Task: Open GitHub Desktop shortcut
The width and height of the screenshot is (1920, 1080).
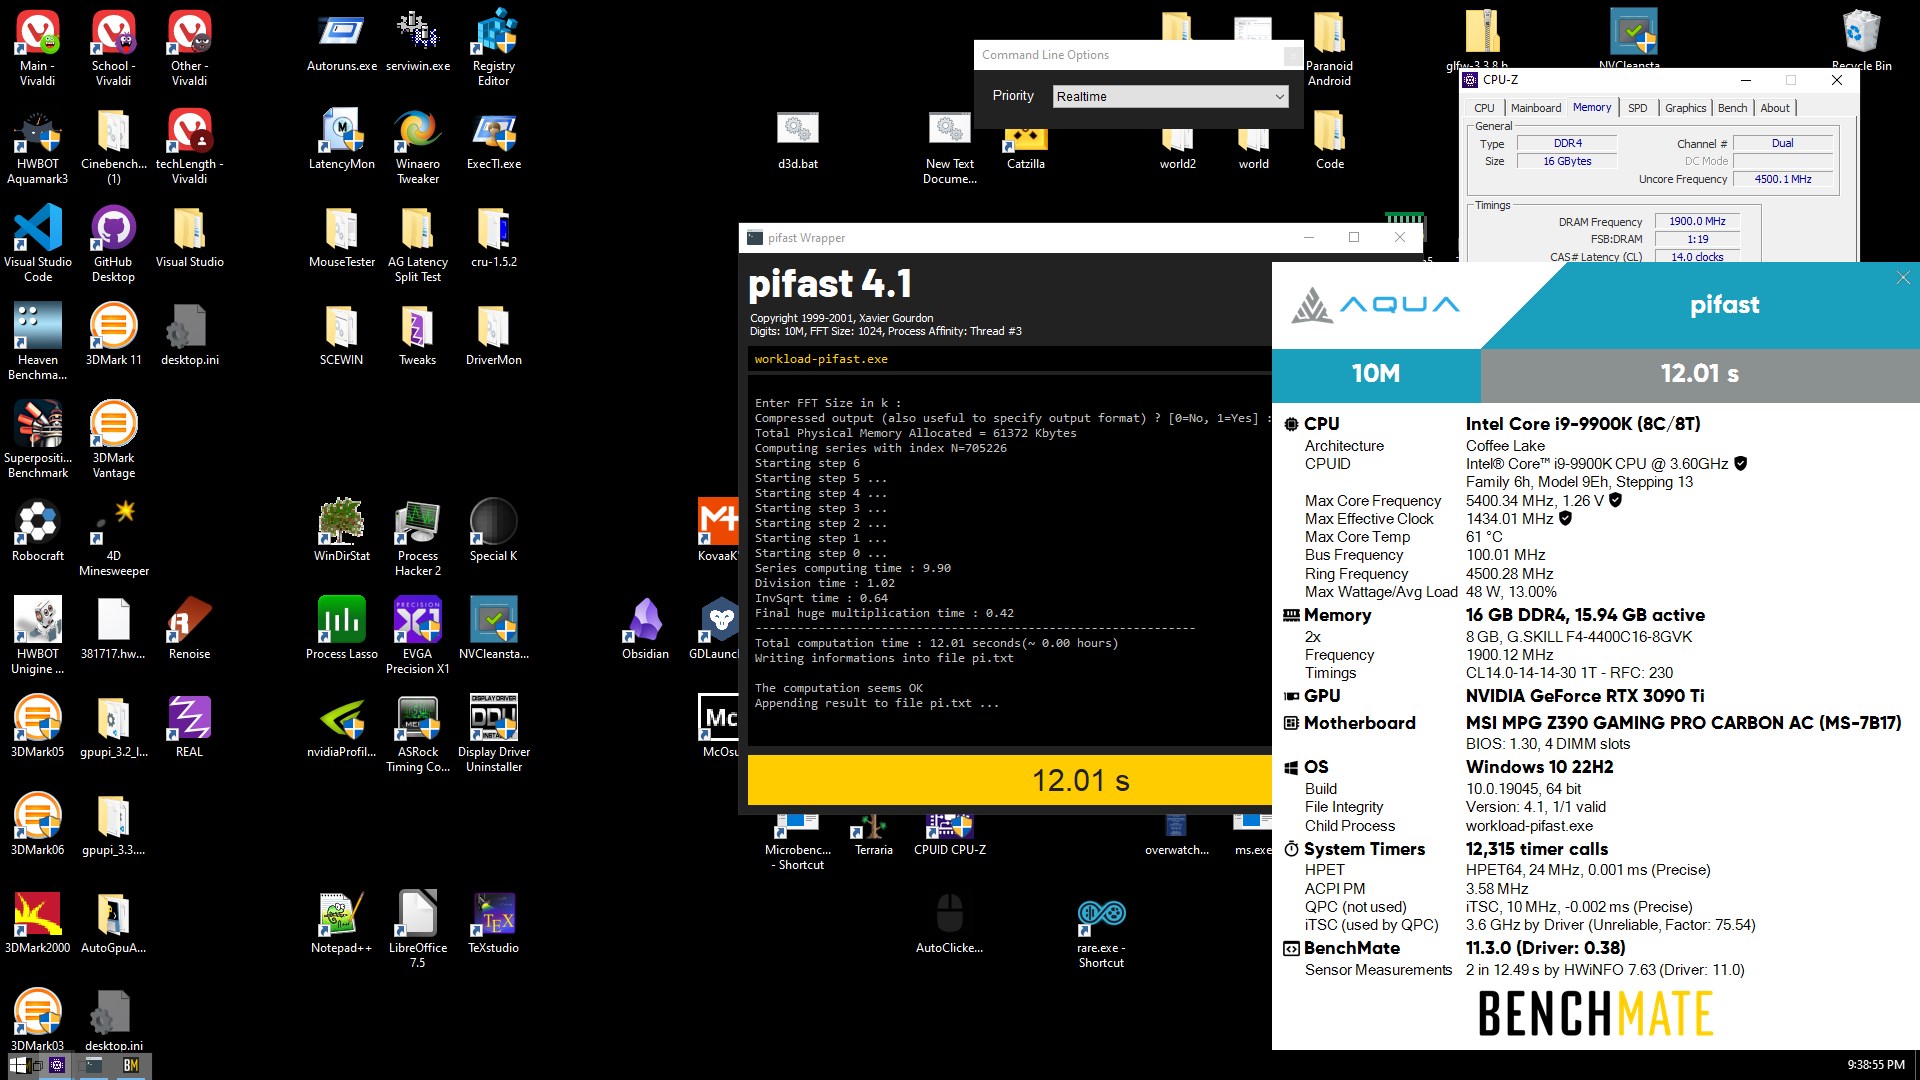Action: click(114, 244)
